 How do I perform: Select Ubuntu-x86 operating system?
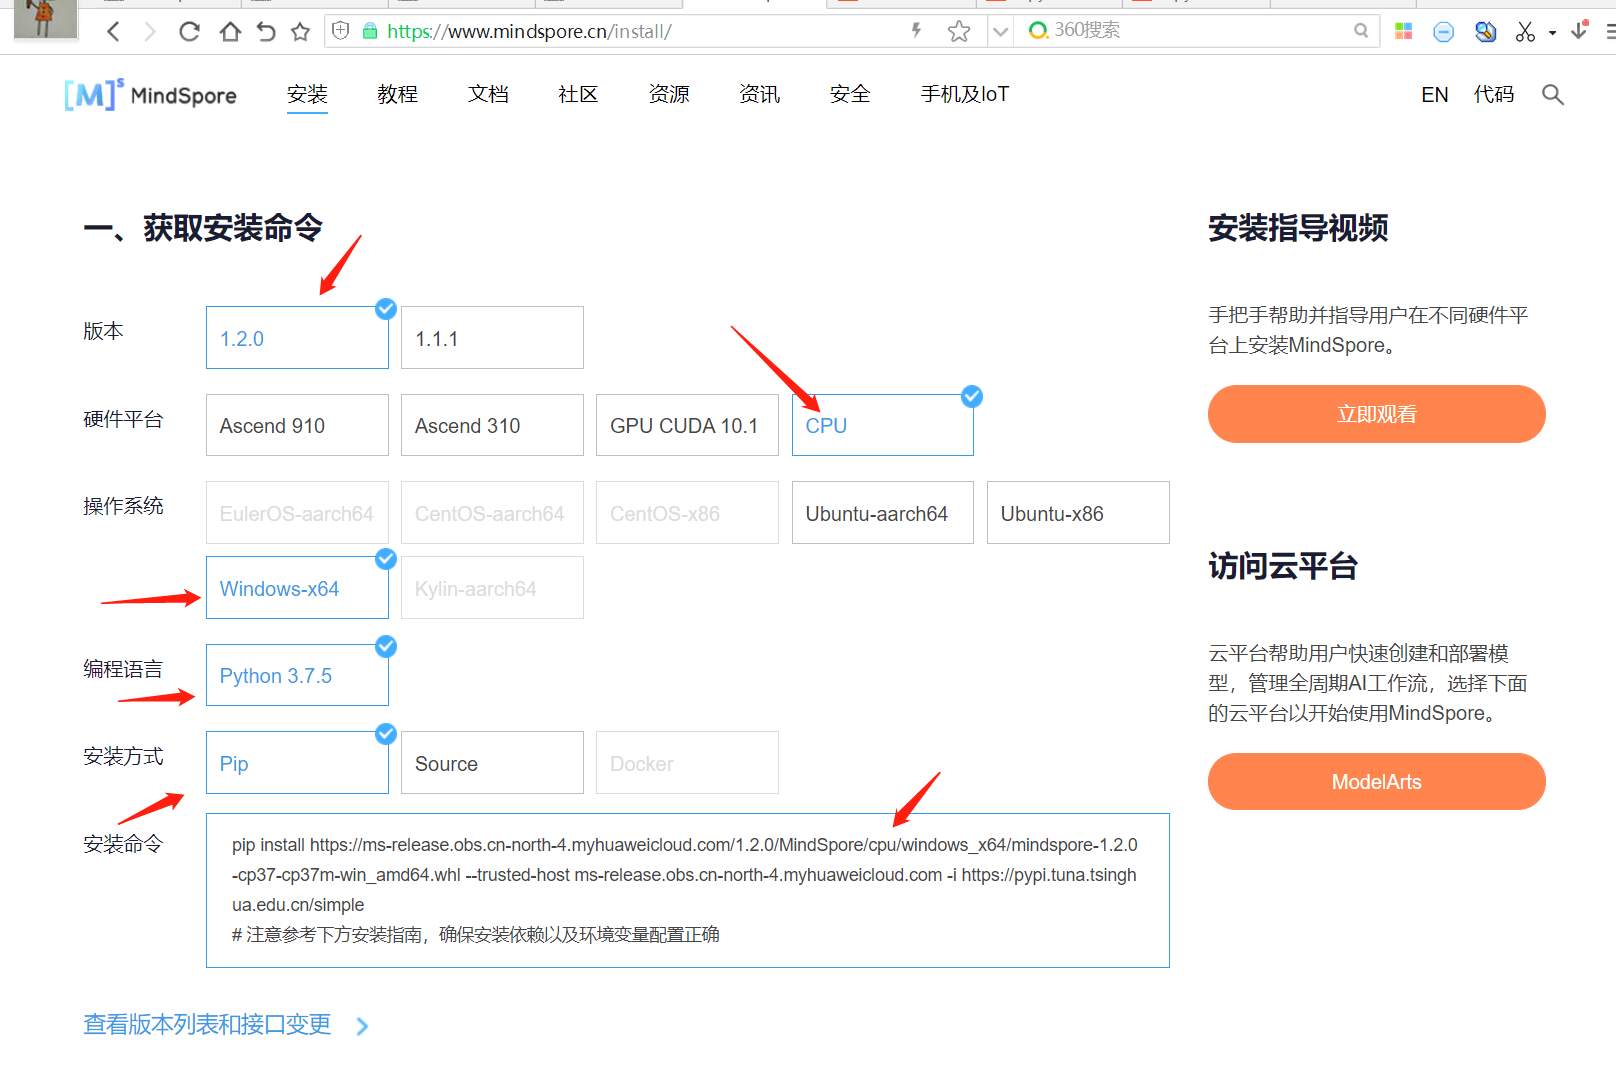[1078, 513]
